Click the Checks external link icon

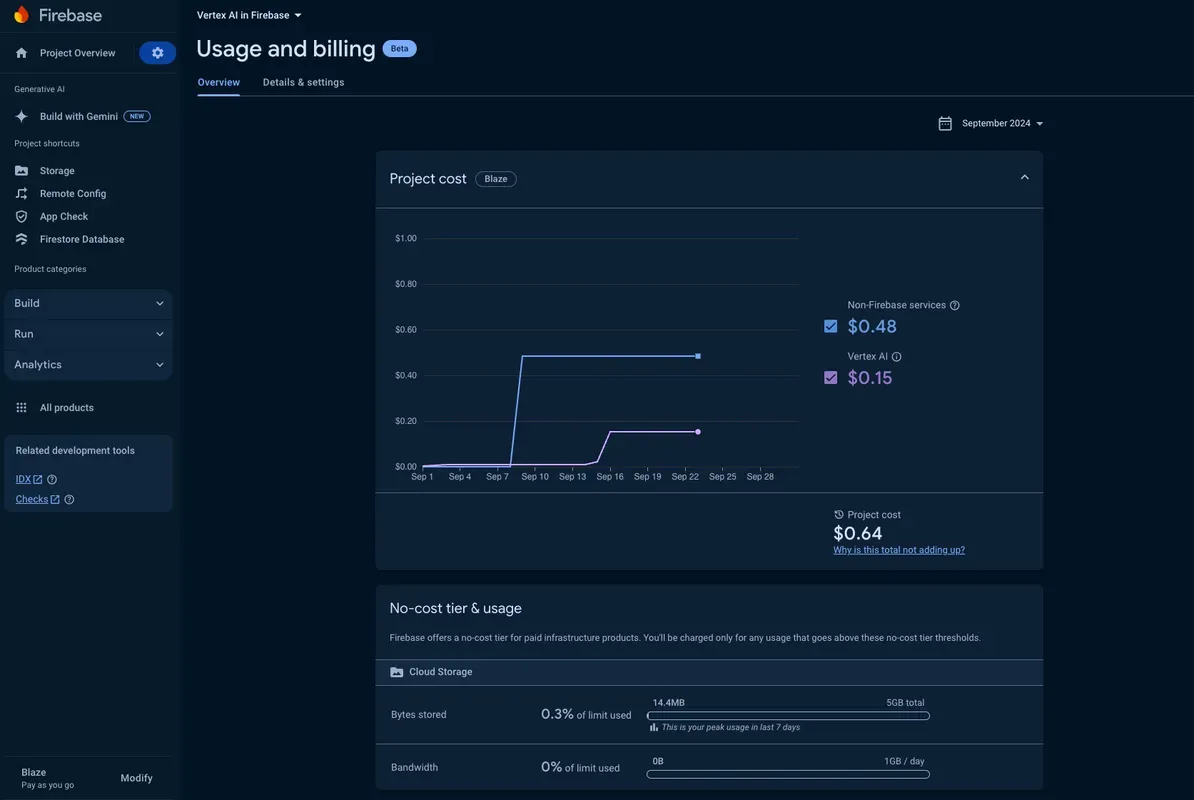click(55, 499)
